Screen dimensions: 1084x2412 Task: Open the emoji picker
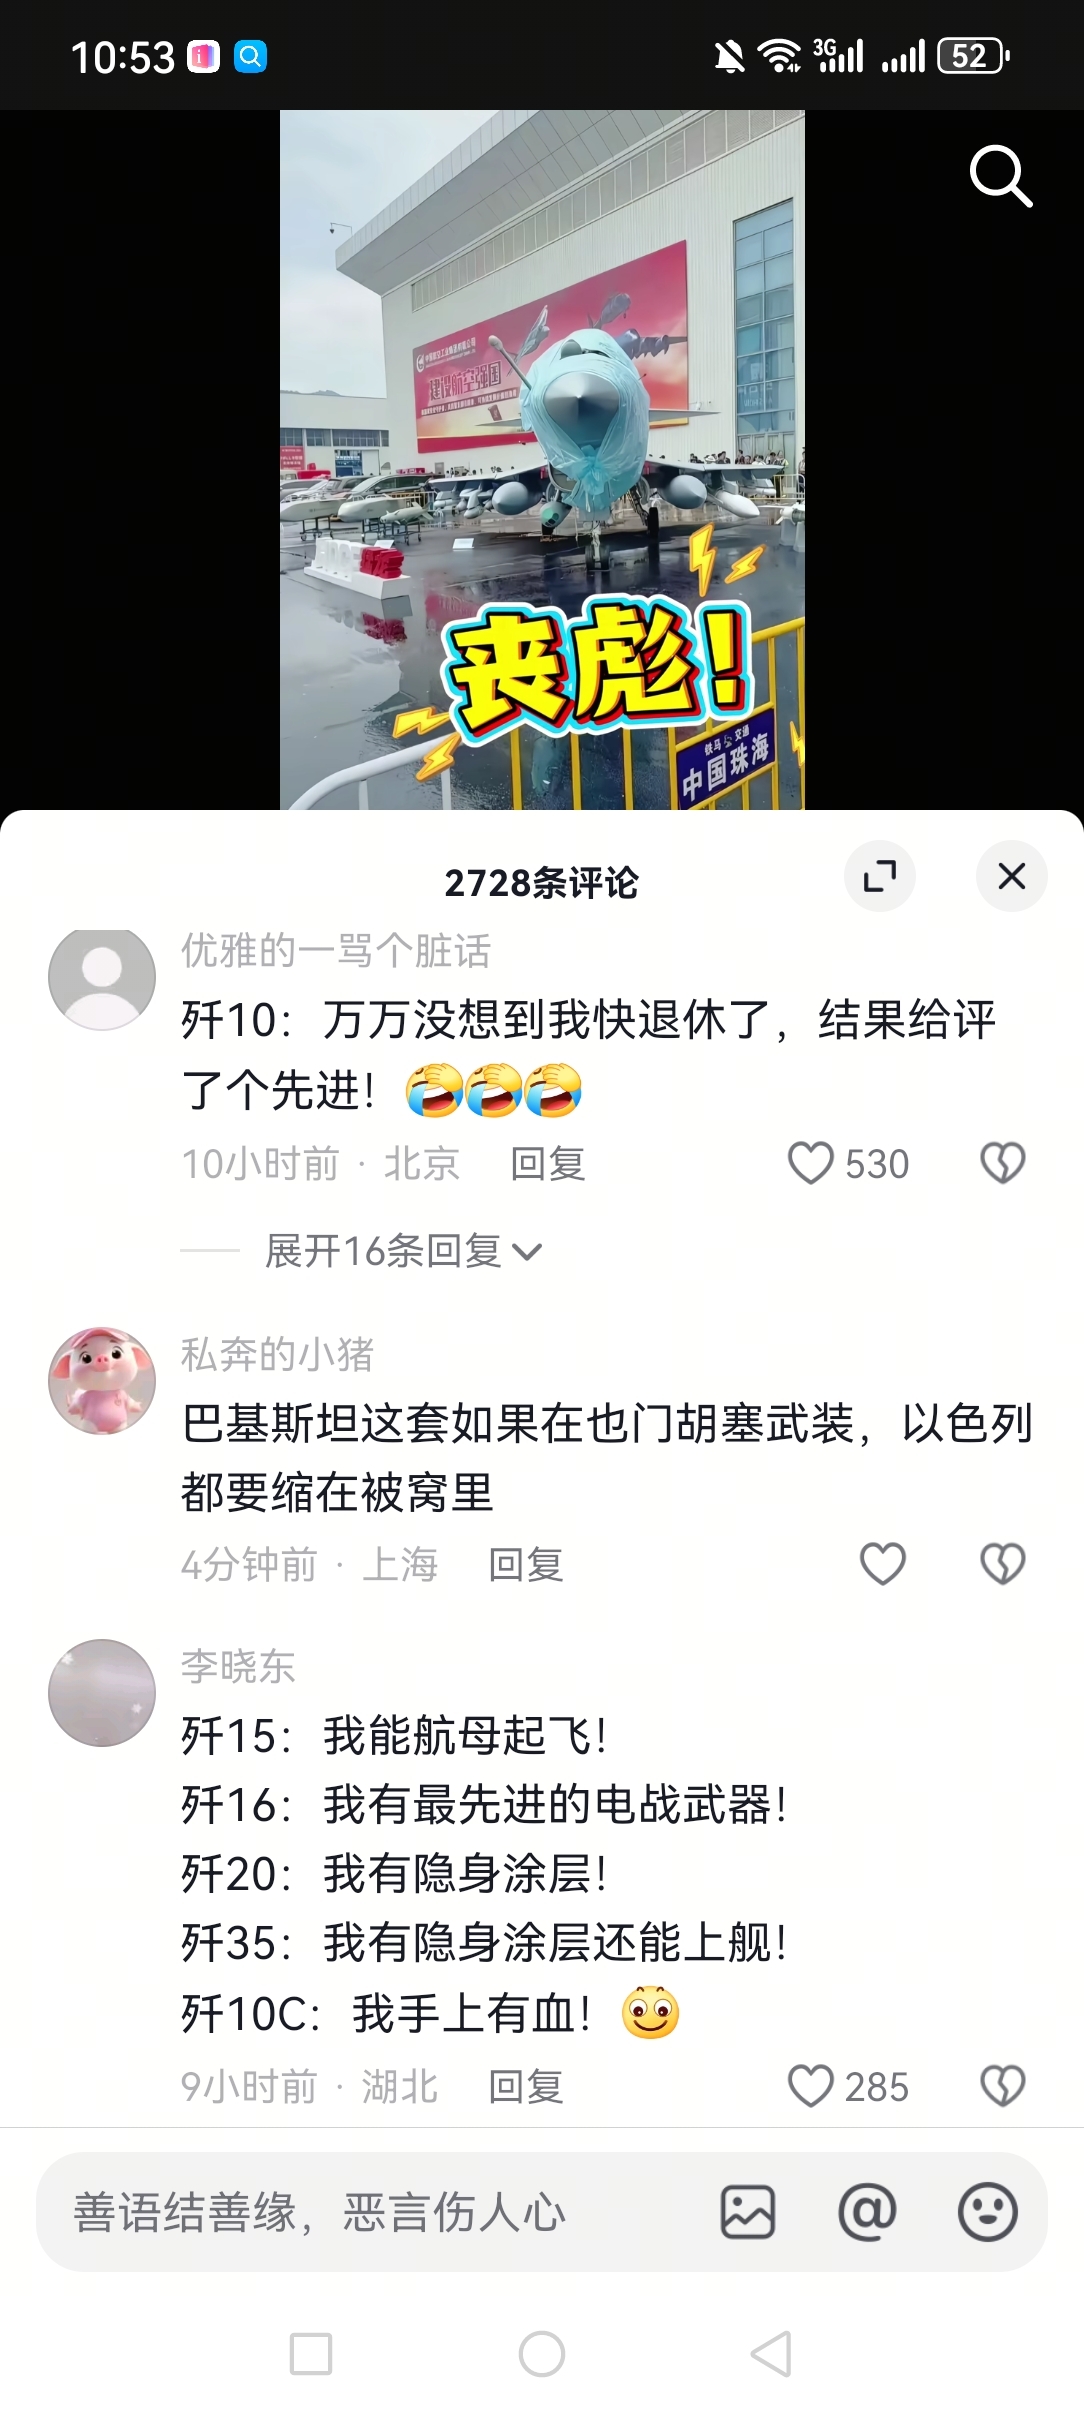988,2212
